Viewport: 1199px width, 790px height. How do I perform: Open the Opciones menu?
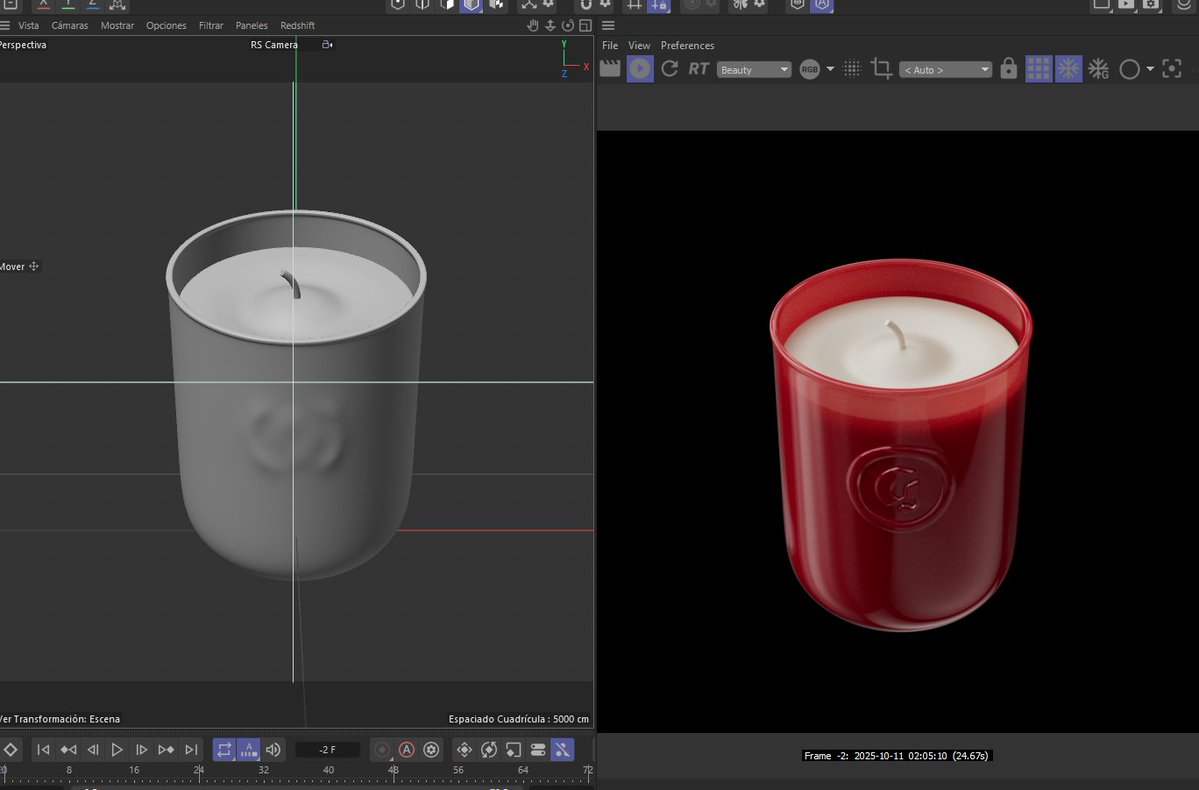[x=166, y=25]
